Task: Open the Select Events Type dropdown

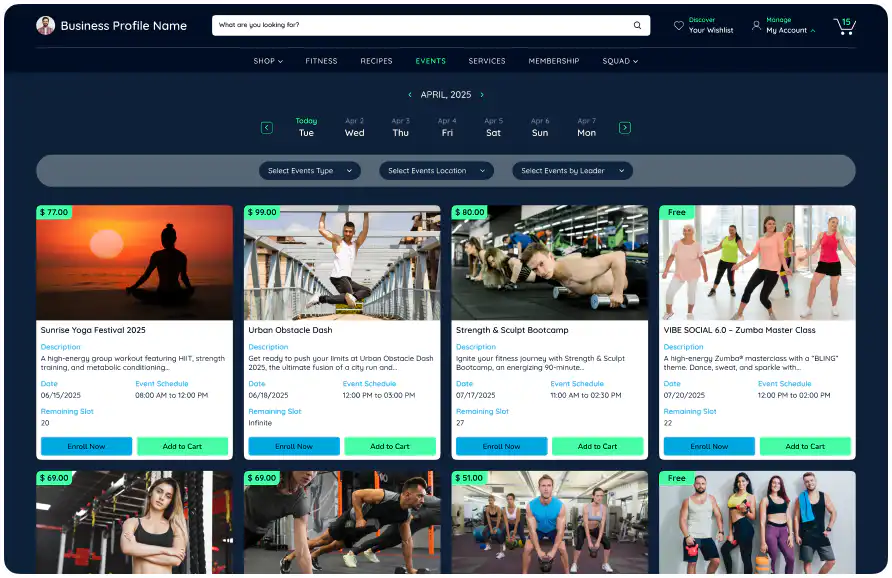Action: click(x=309, y=170)
